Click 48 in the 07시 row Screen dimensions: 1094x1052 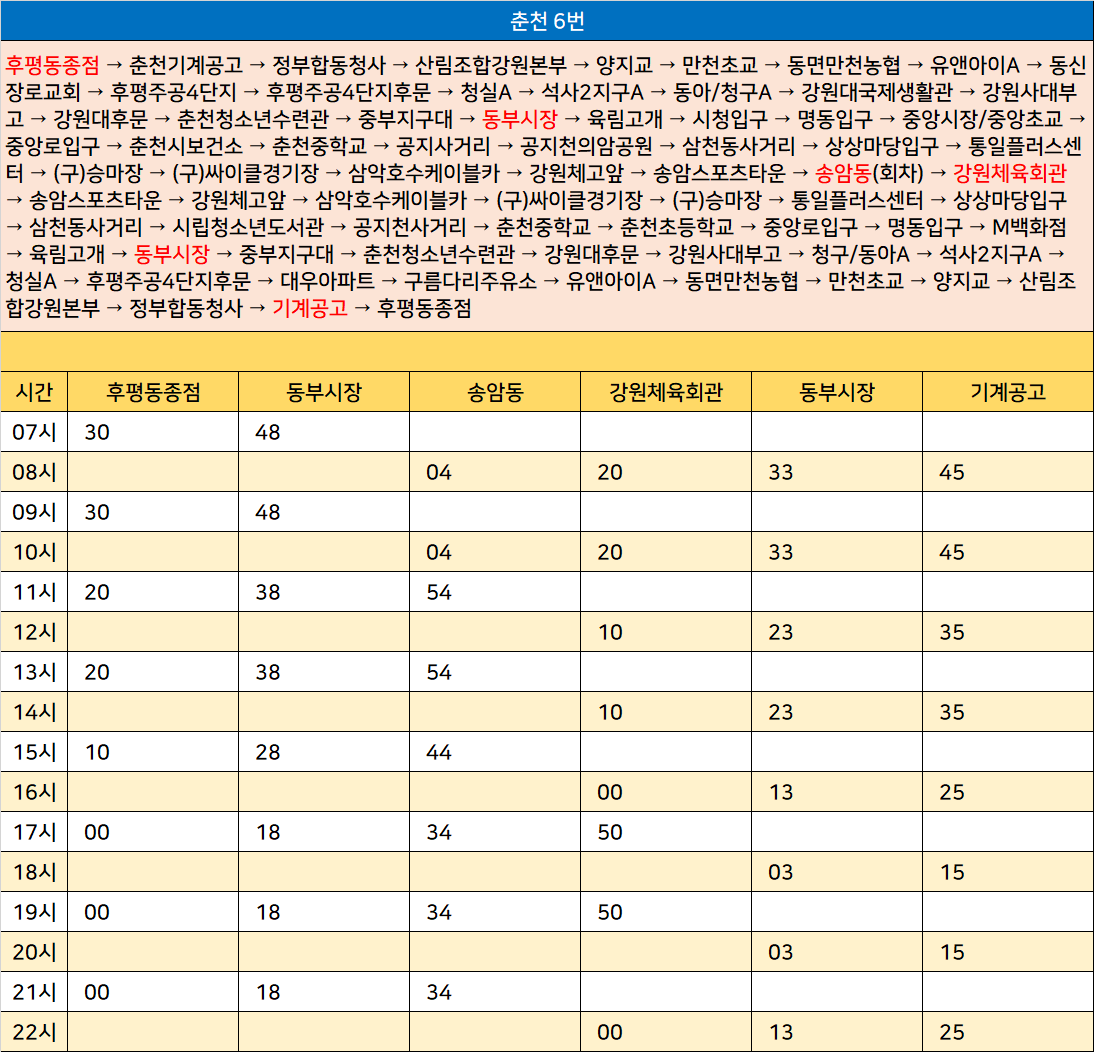click(268, 433)
